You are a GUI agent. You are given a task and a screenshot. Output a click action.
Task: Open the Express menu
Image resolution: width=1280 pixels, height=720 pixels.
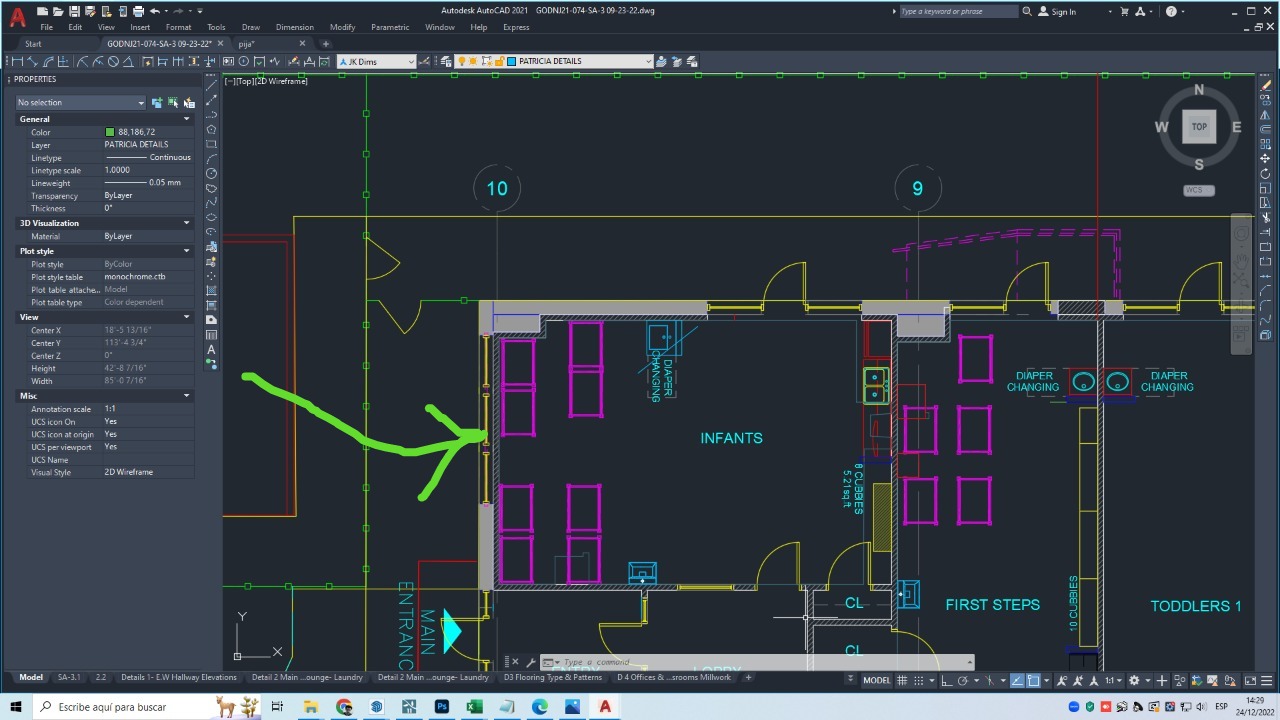pos(516,27)
